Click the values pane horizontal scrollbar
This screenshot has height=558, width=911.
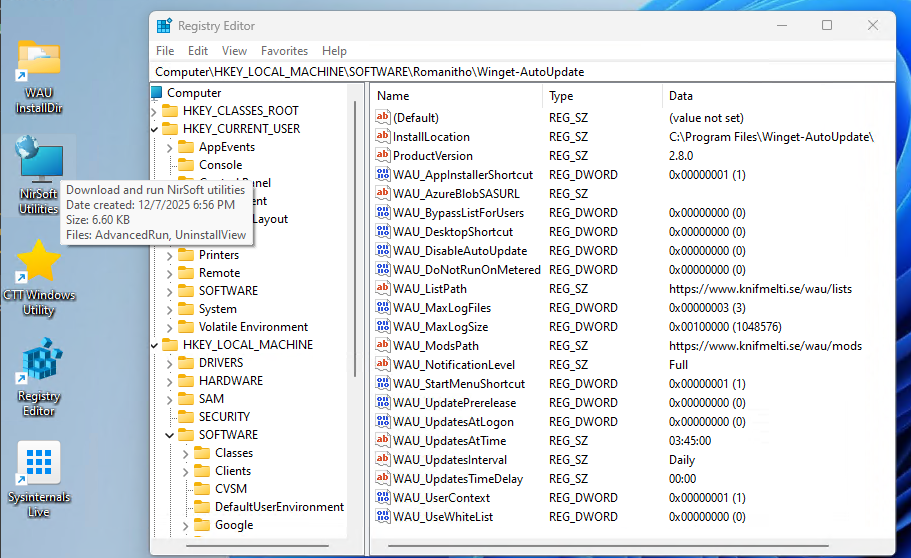[x=608, y=546]
